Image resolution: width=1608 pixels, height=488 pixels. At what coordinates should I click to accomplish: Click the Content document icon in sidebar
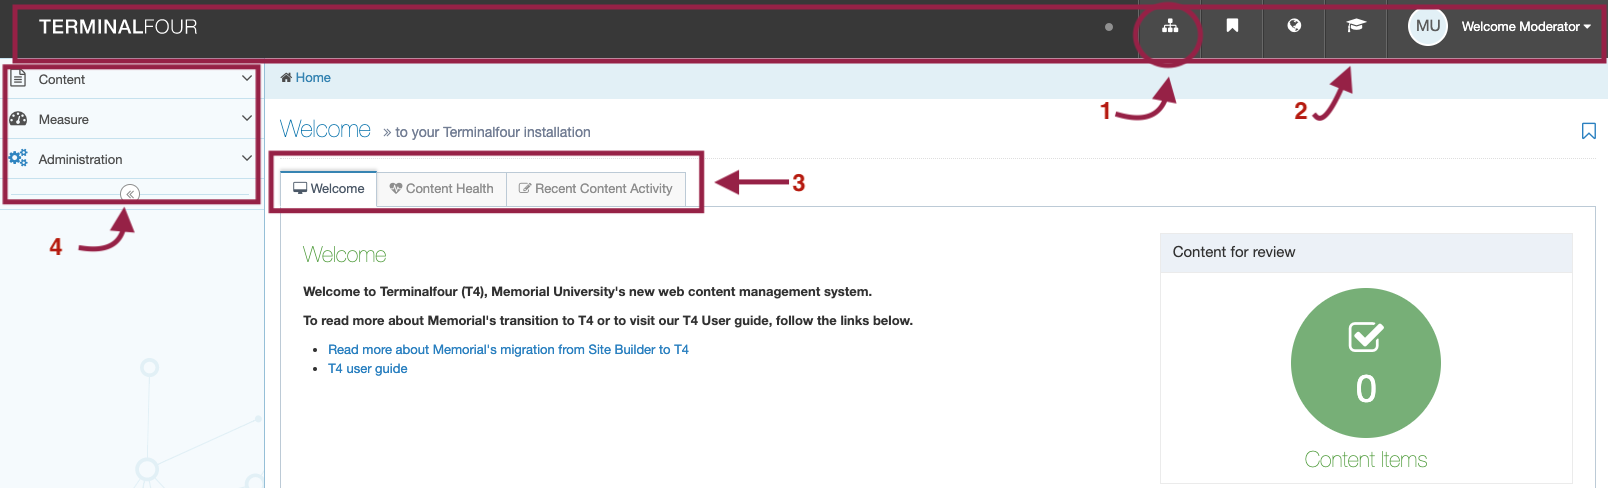18,78
